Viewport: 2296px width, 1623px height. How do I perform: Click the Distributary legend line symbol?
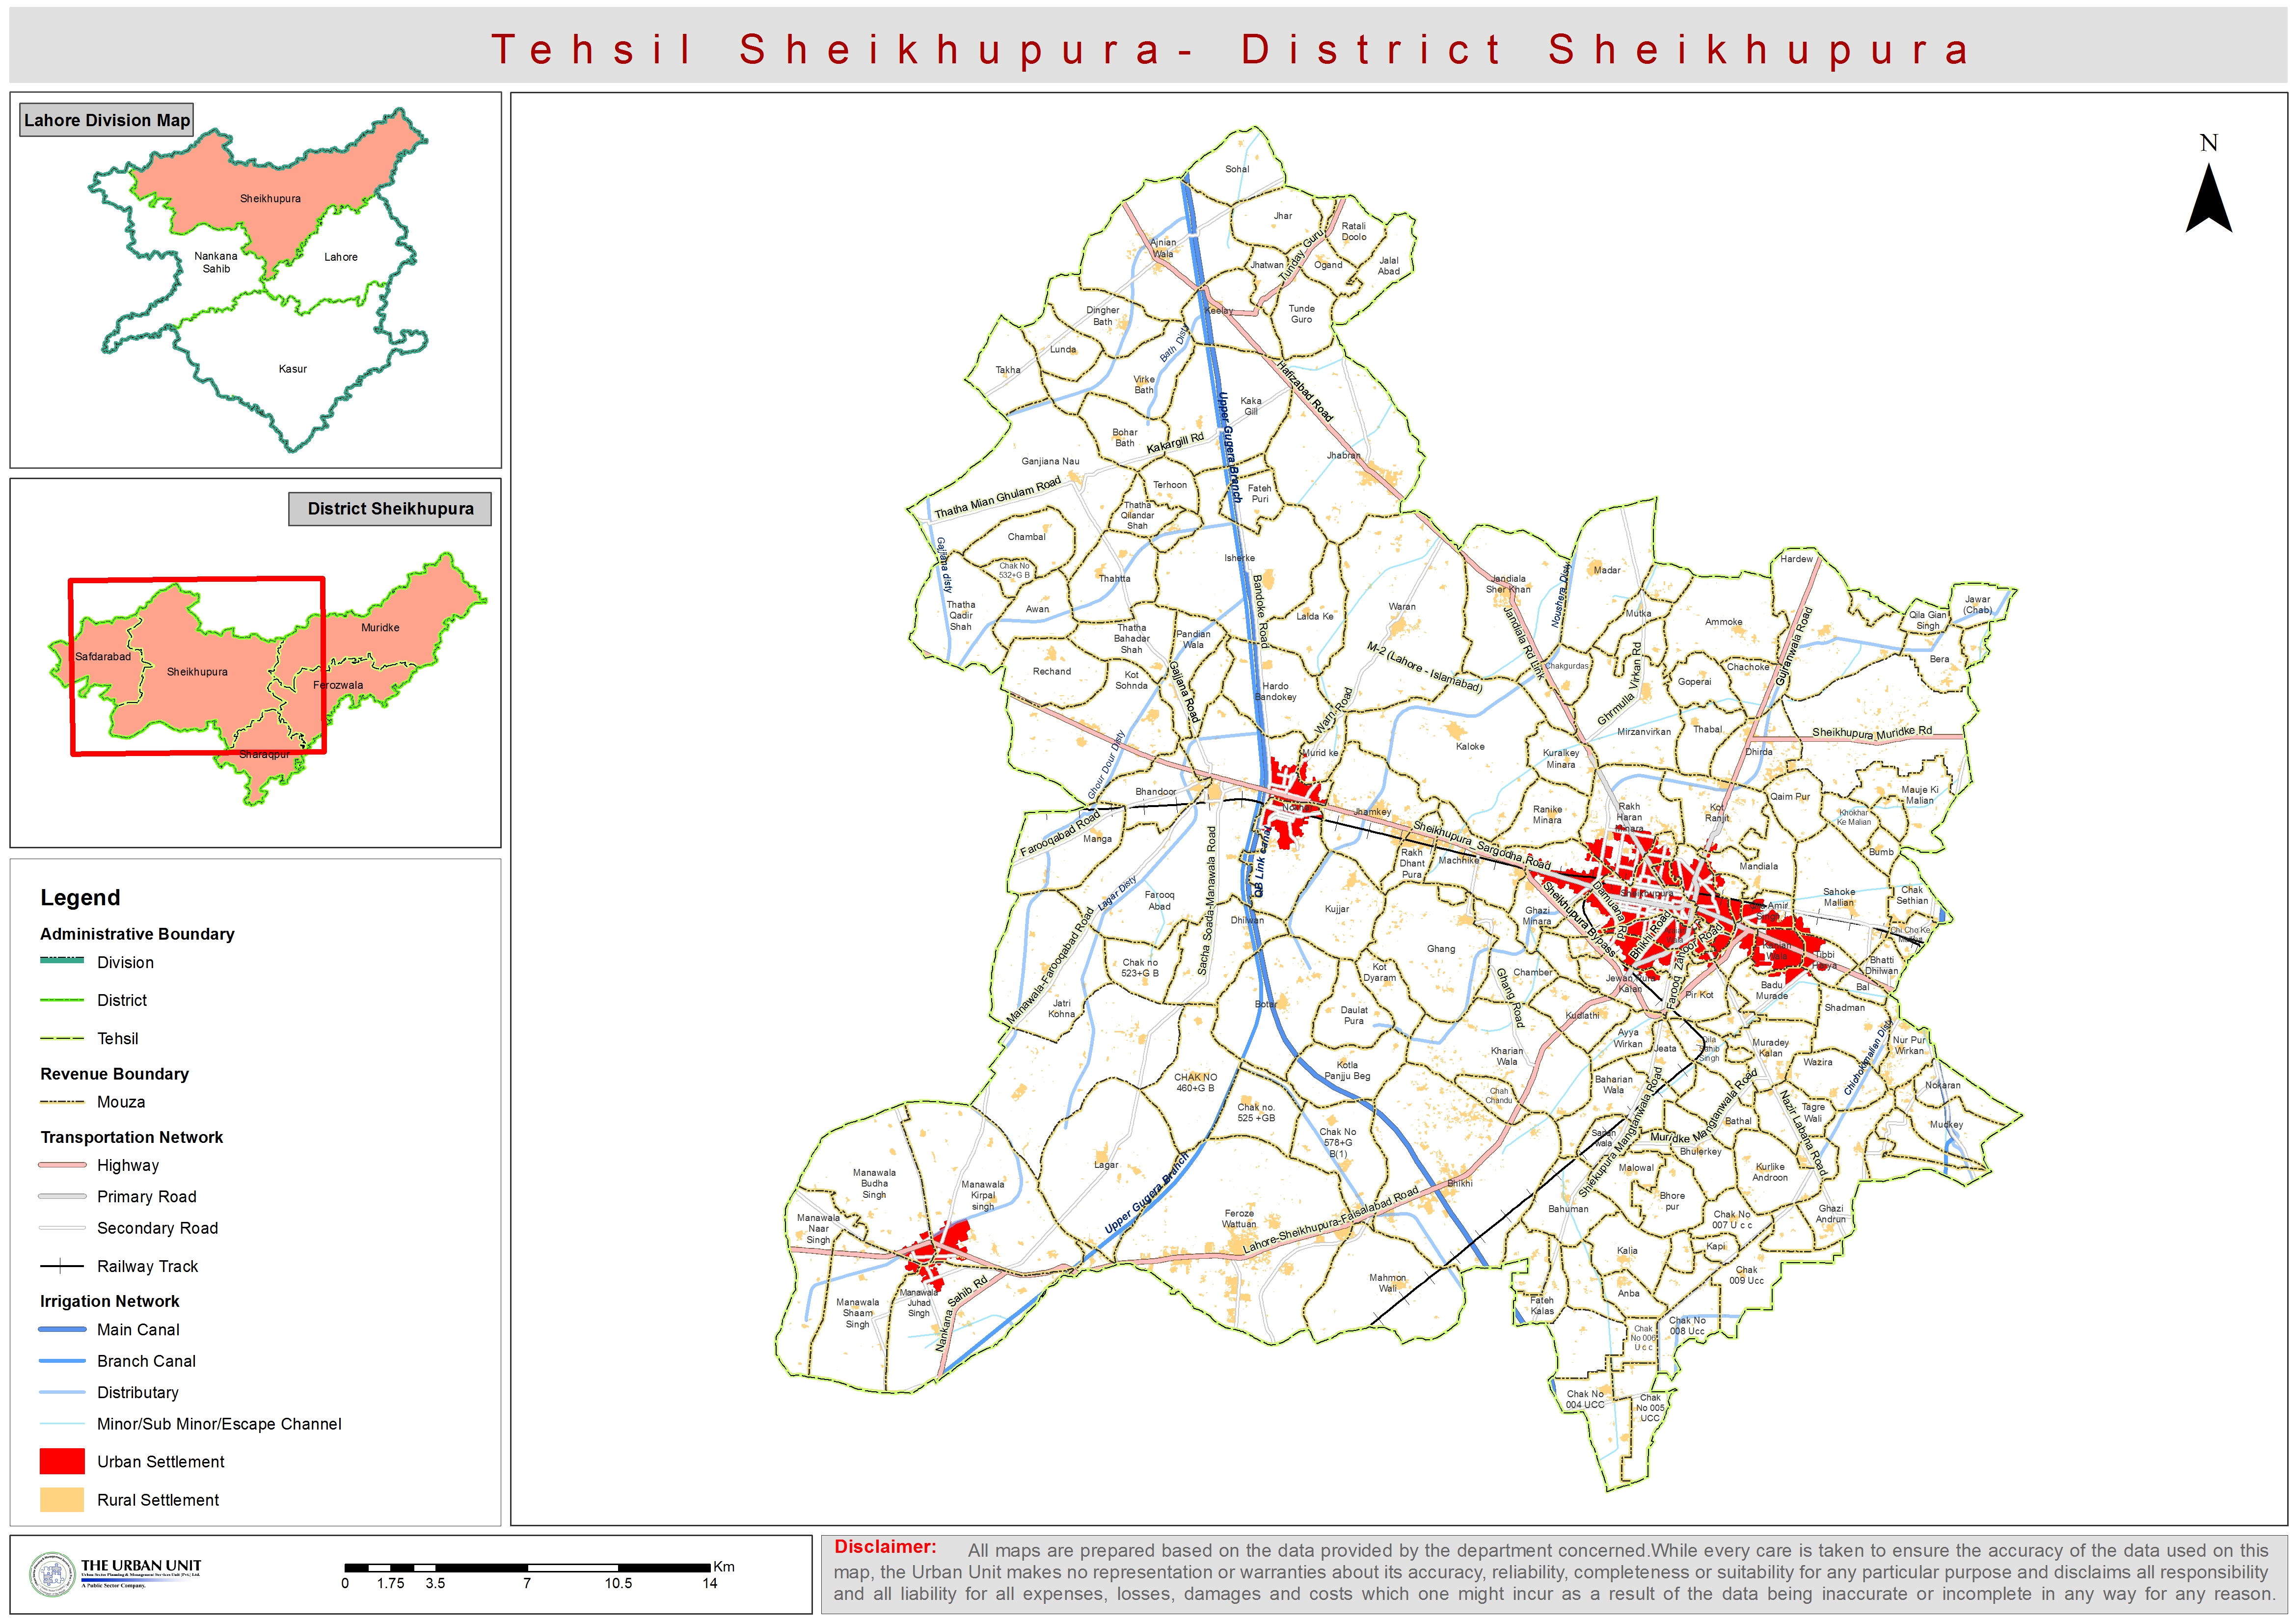click(62, 1392)
